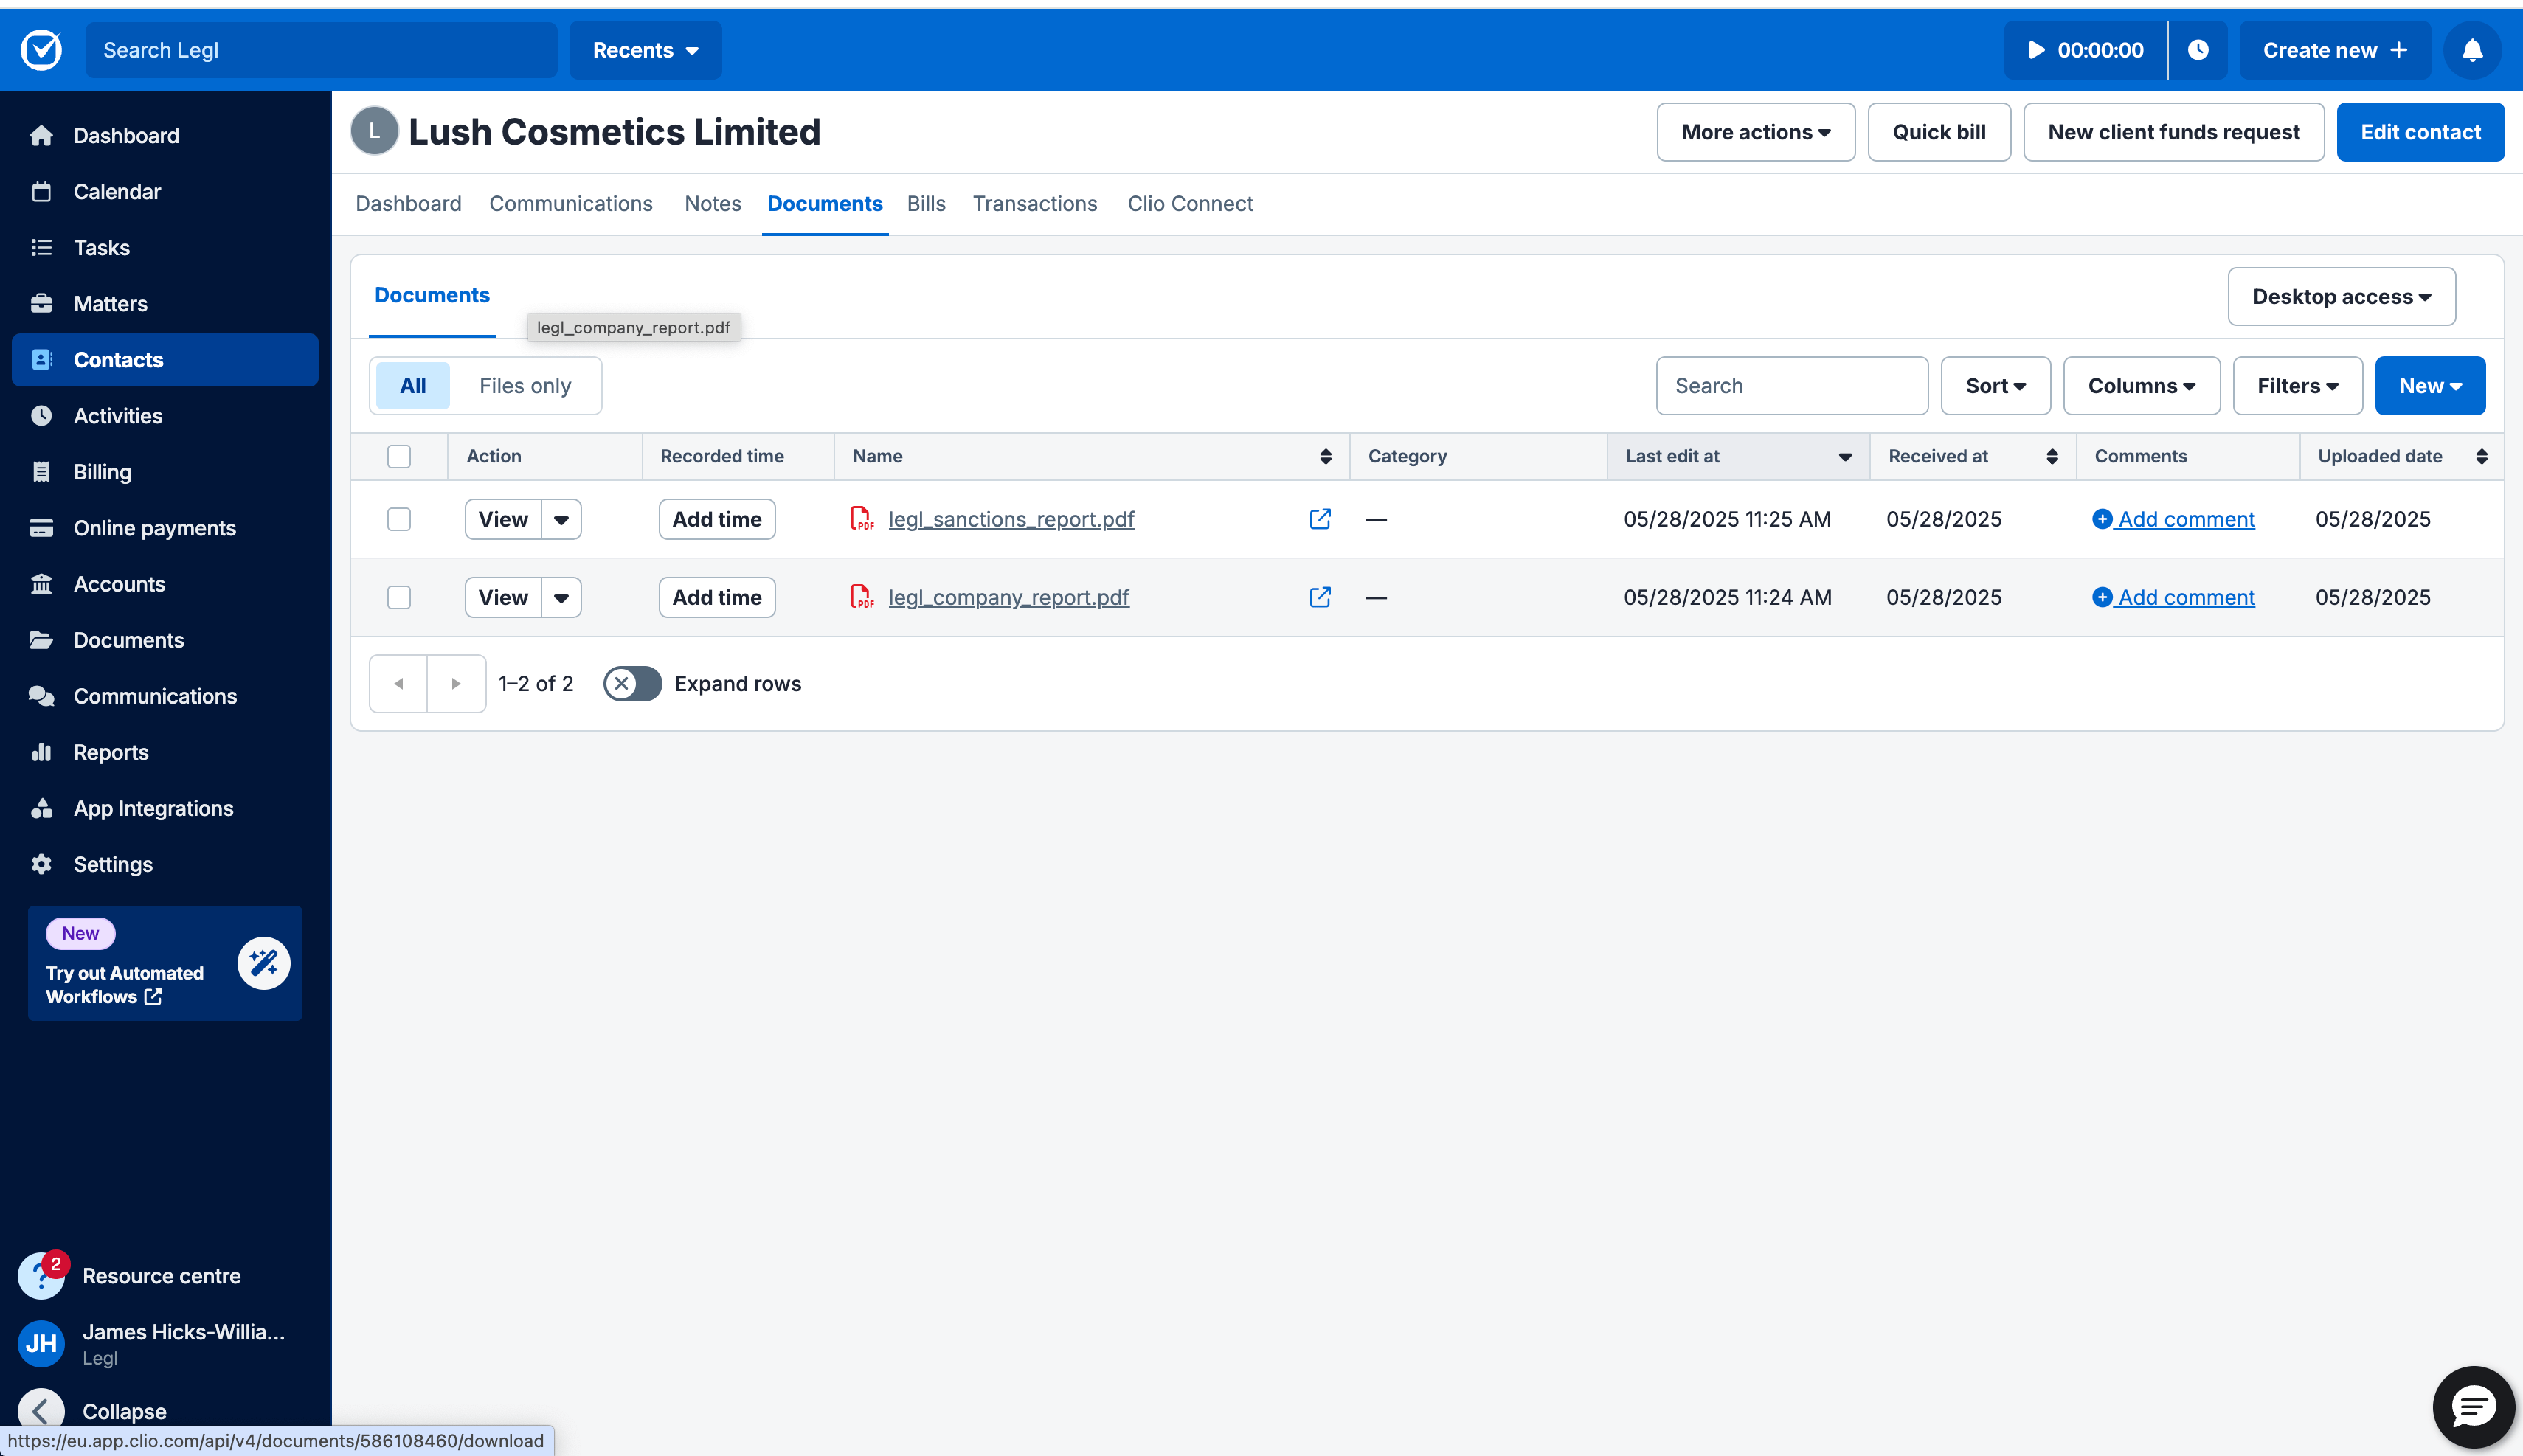Screen dimensions: 2523x1456
Task: Open the time entries clock icon
Action: [x=2198, y=50]
